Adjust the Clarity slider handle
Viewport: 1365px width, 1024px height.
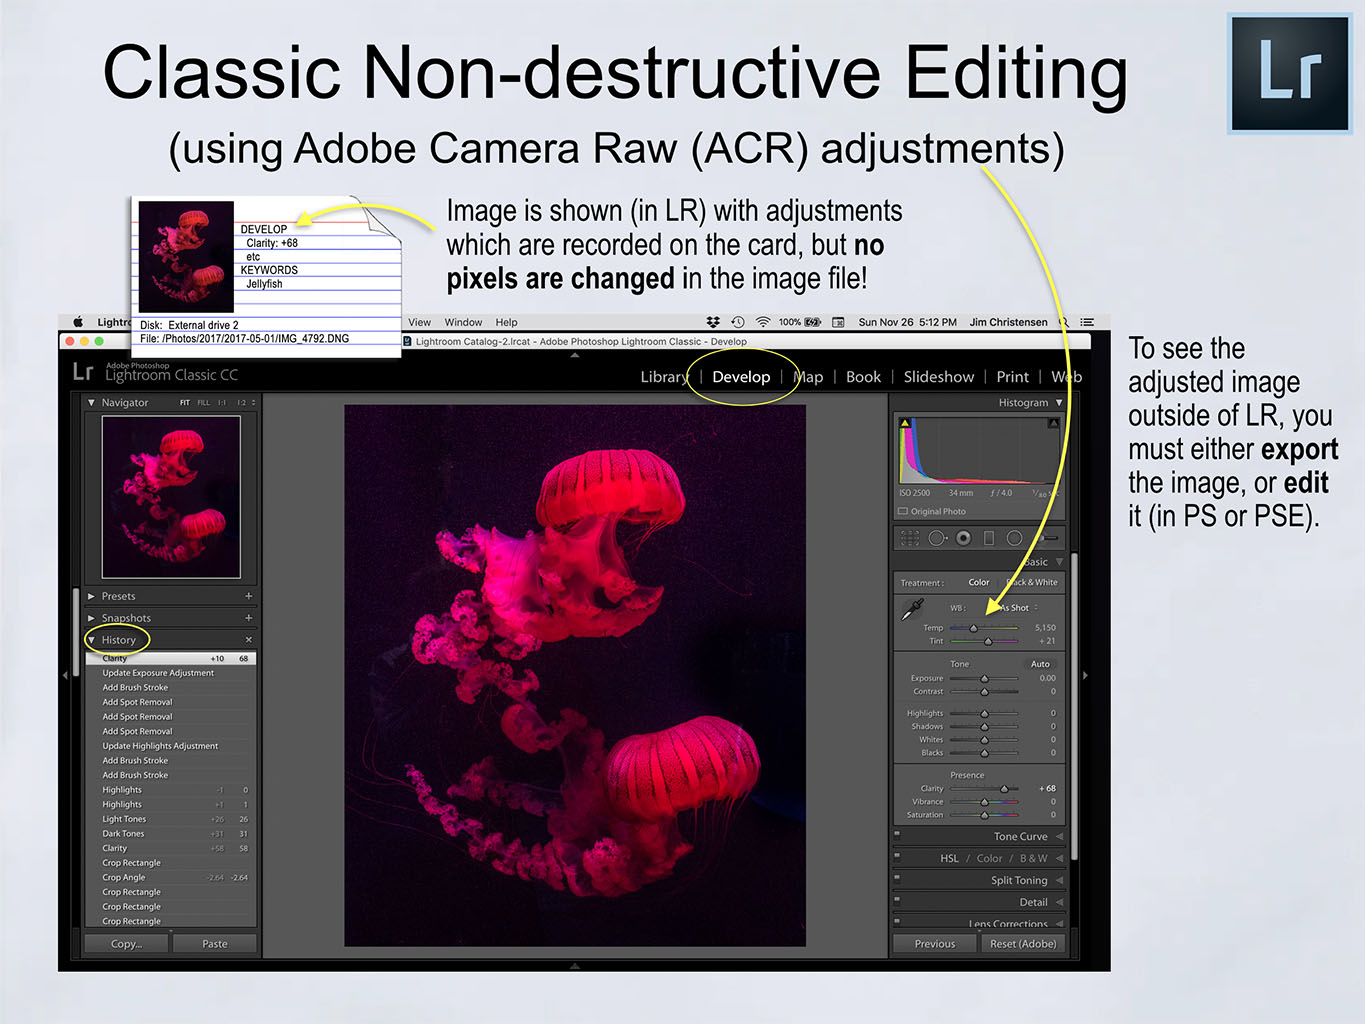(x=1004, y=789)
